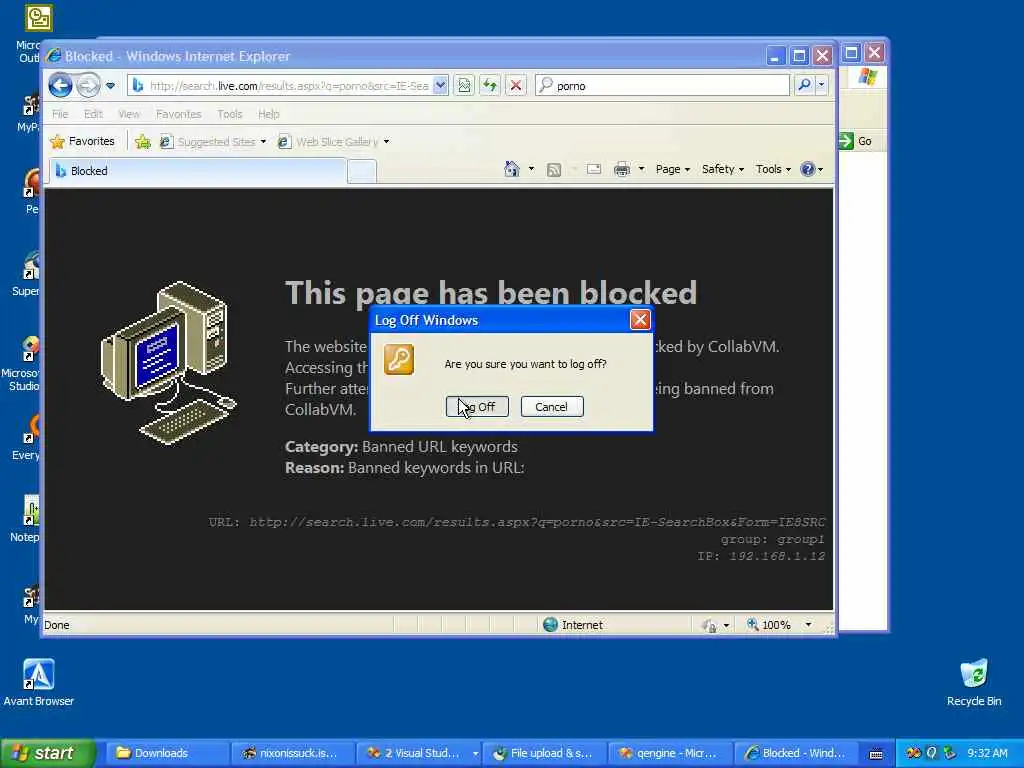Click the Go button in background window

pos(856,141)
